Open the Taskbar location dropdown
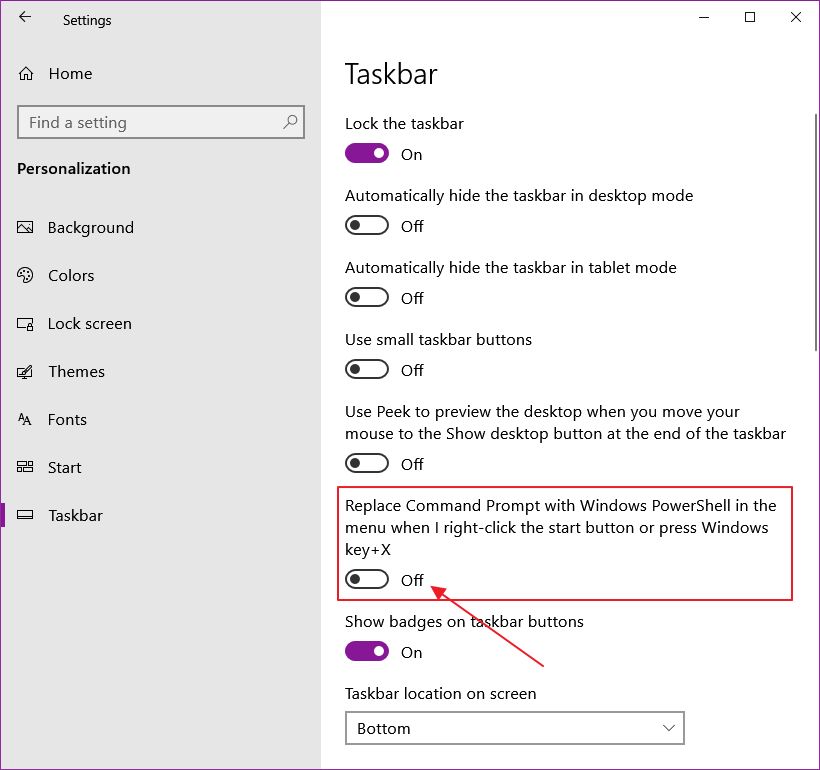This screenshot has width=820, height=770. pyautogui.click(x=515, y=728)
